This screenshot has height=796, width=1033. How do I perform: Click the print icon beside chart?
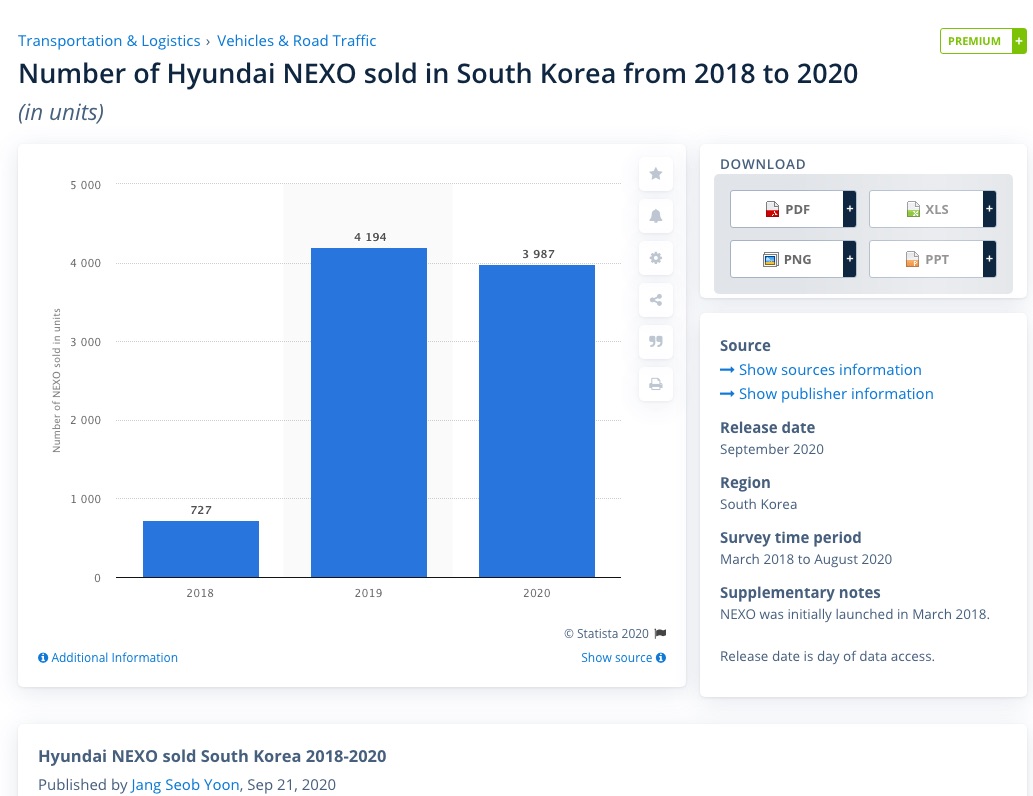pyautogui.click(x=656, y=384)
